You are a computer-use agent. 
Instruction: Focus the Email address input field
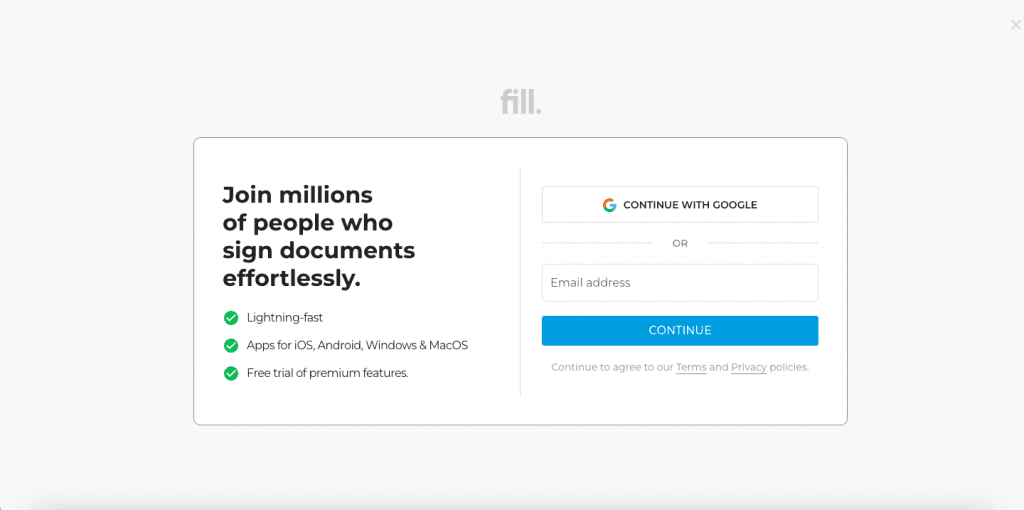pyautogui.click(x=680, y=283)
